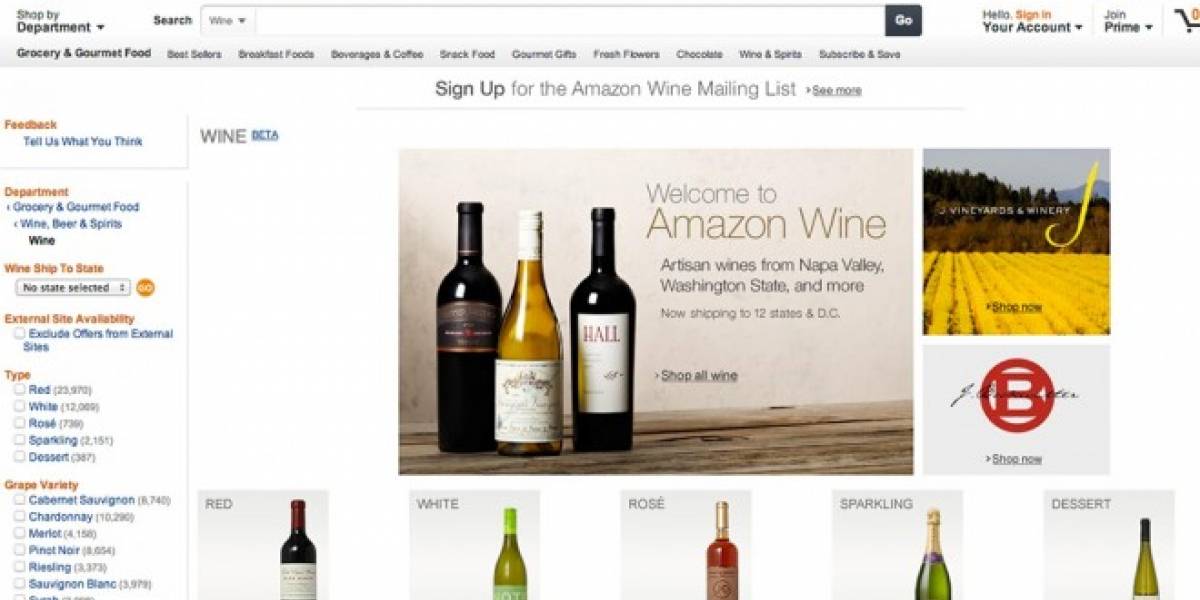Viewport: 1200px width, 600px height.
Task: Expand the Wine search category dropdown
Action: coord(228,20)
